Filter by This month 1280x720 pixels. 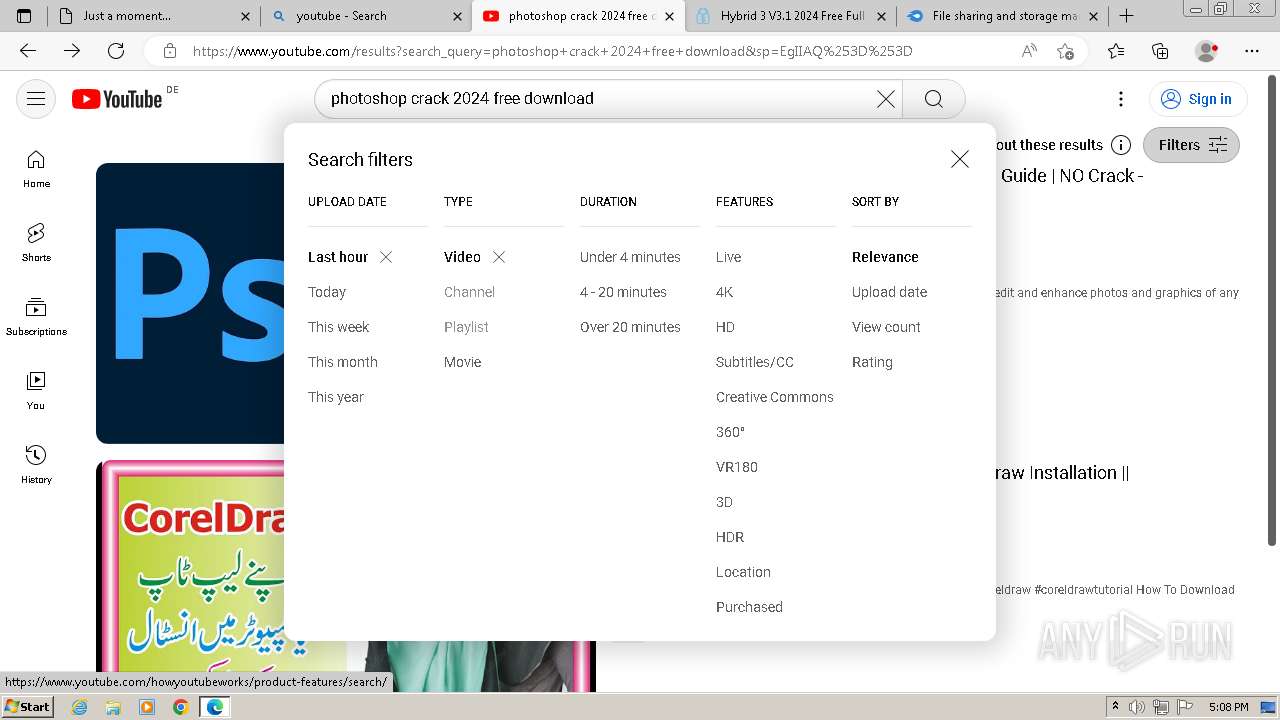pos(343,362)
